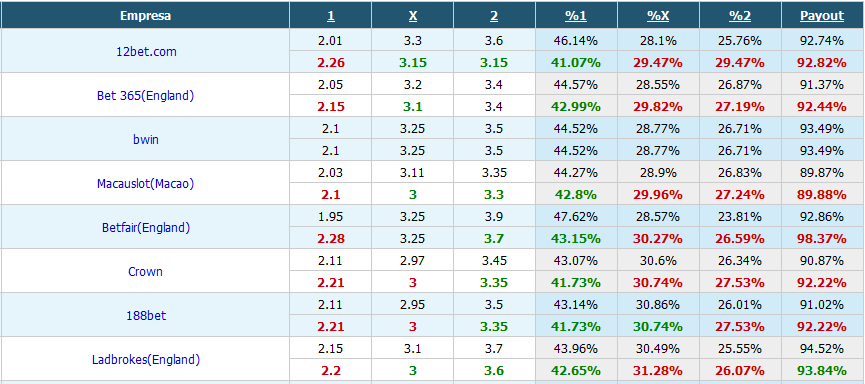Viewport: 865px width, 384px height.
Task: Sort by the %X column header
Action: [658, 16]
